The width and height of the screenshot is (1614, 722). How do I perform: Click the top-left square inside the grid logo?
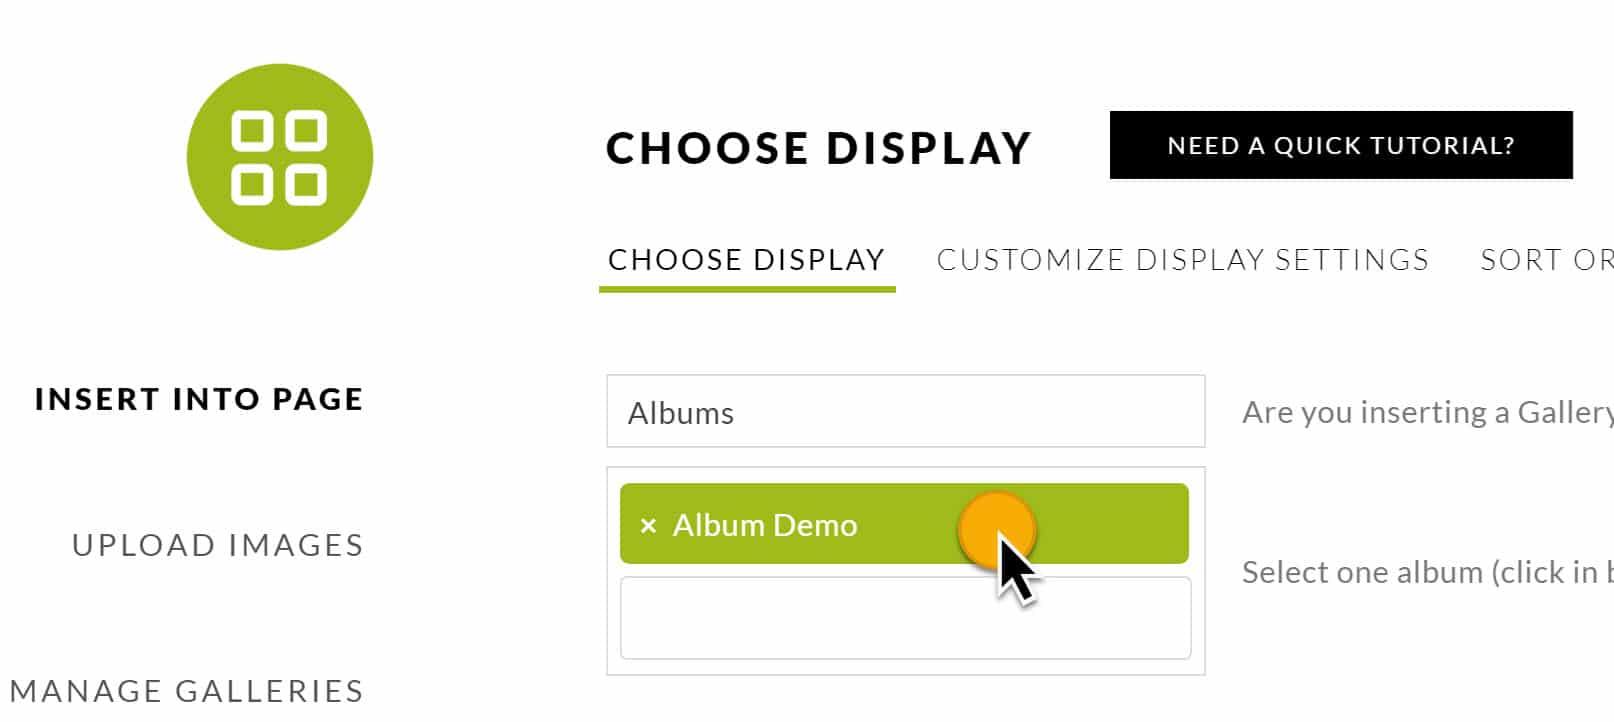pyautogui.click(x=253, y=130)
